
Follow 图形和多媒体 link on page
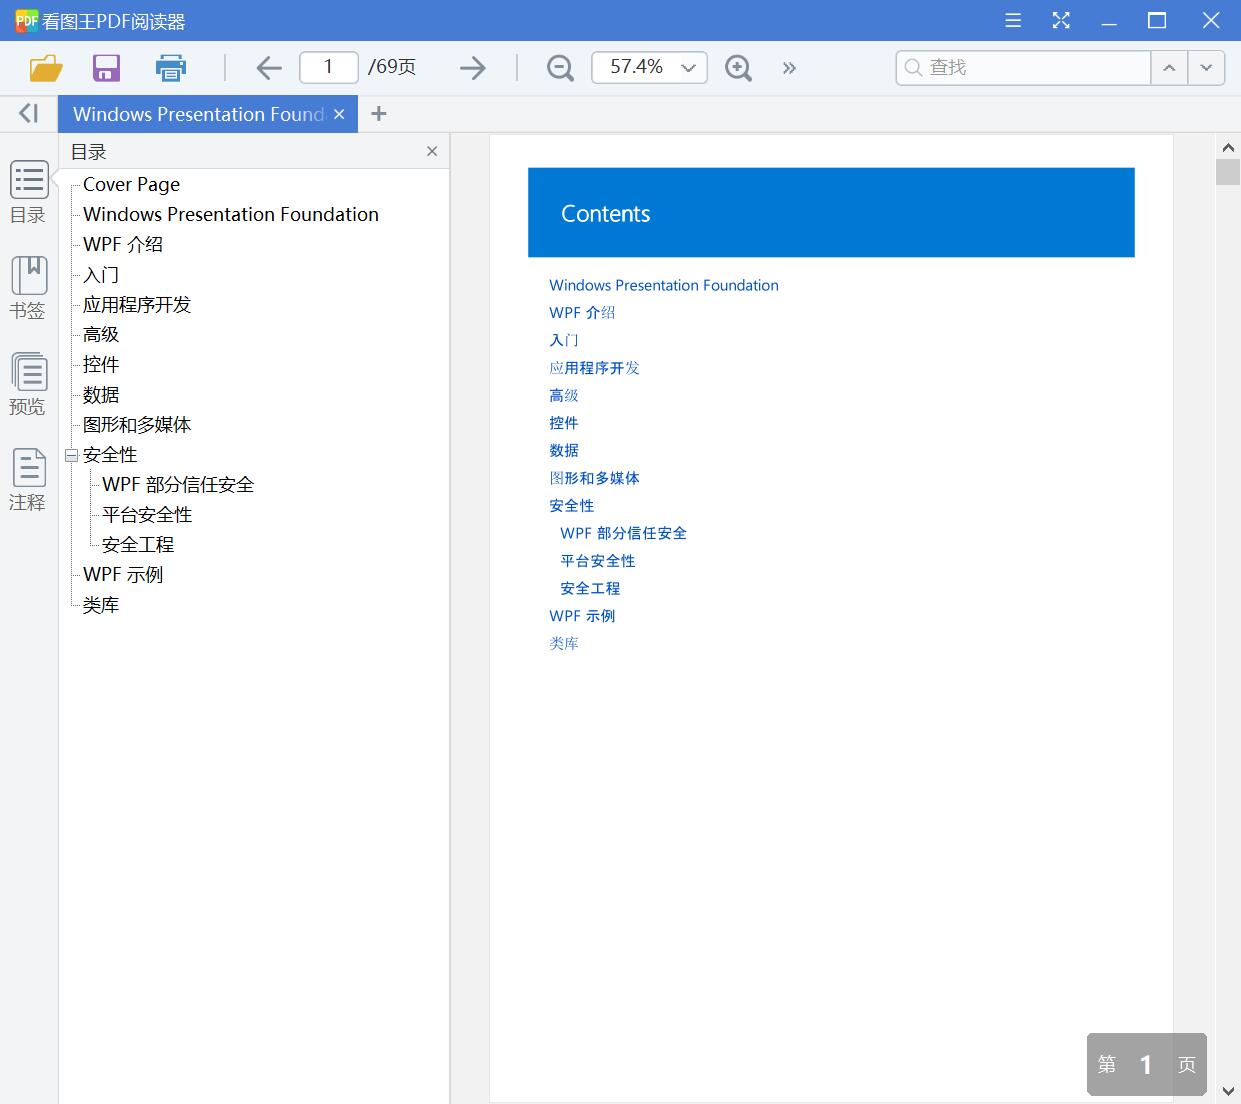(x=594, y=478)
